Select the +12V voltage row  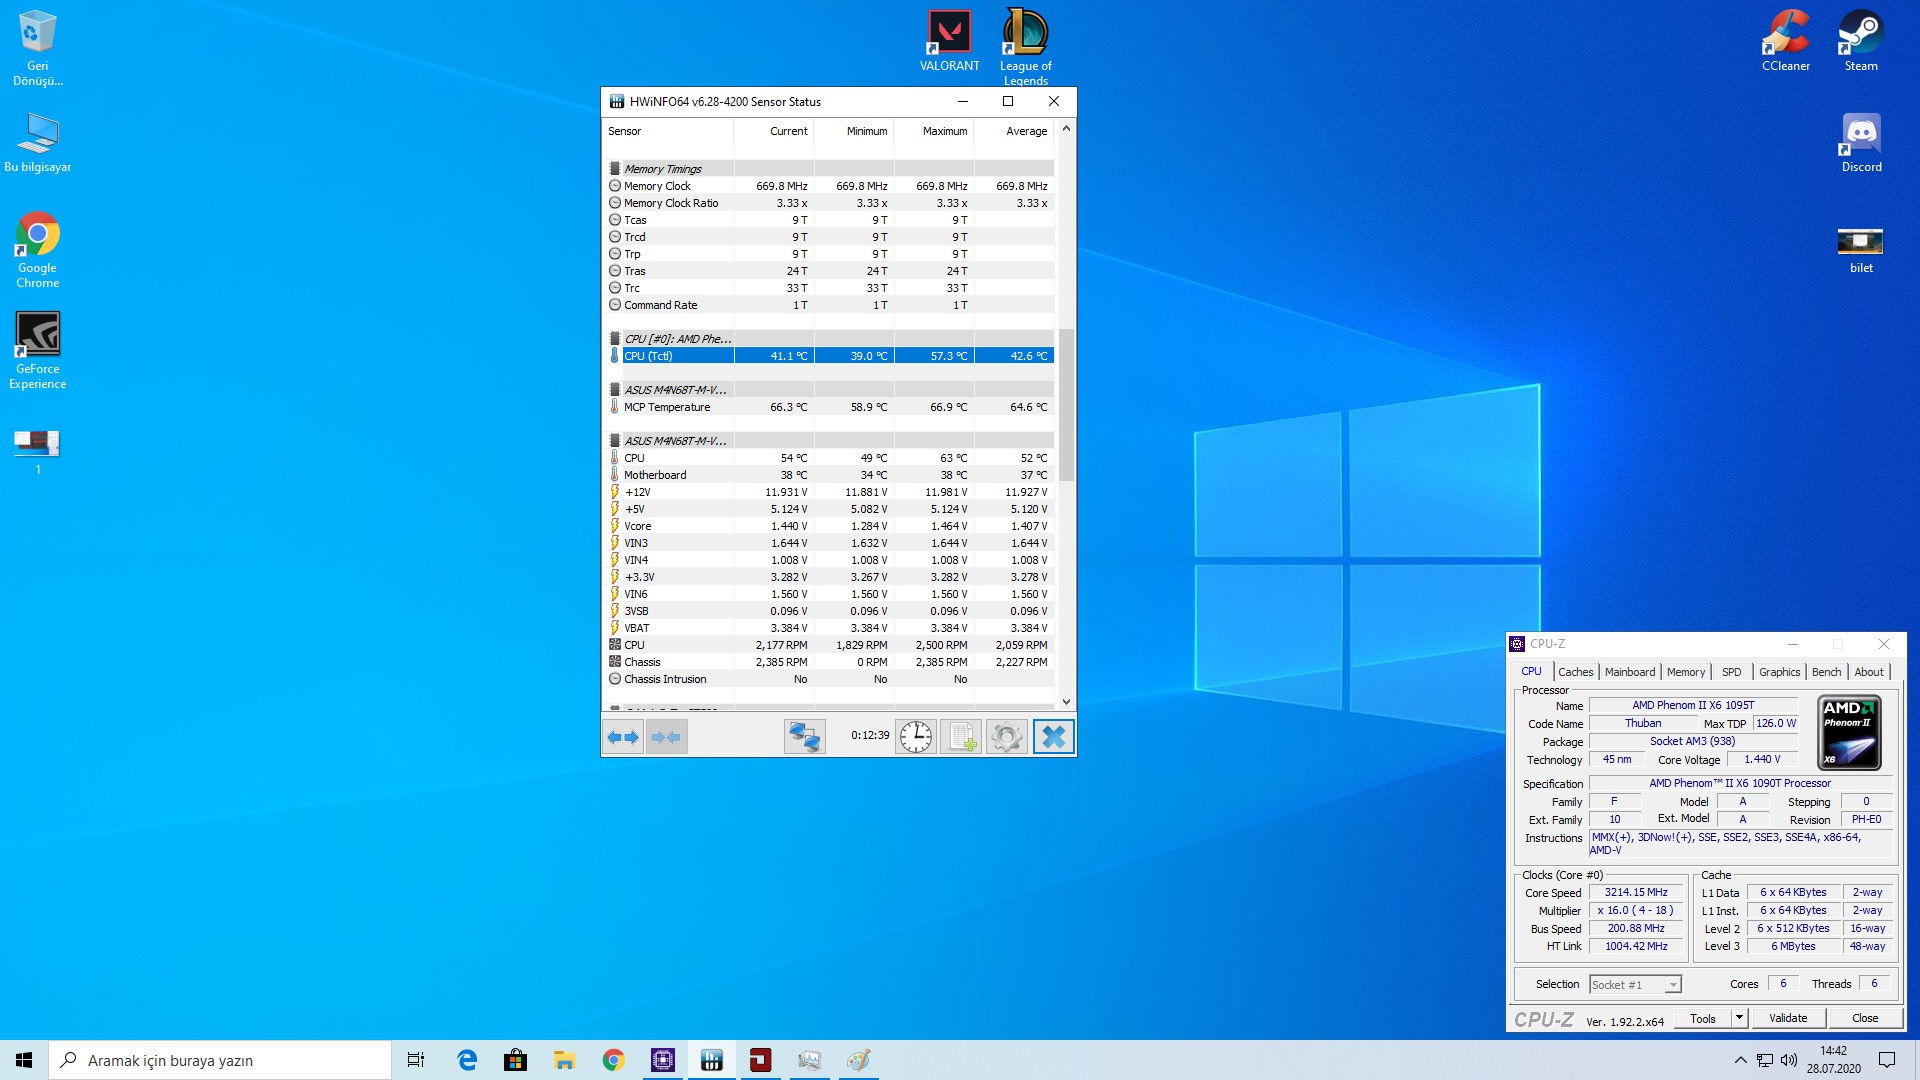pyautogui.click(x=829, y=492)
